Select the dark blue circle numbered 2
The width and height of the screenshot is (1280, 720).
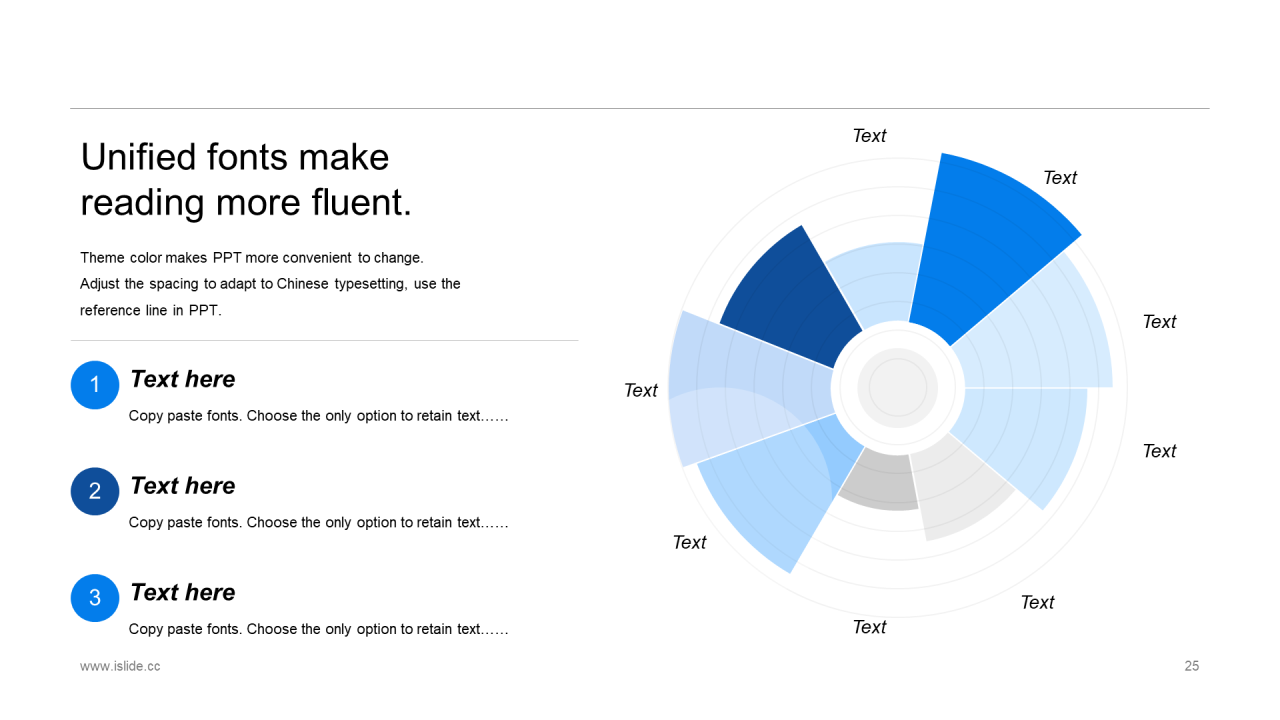pyautogui.click(x=95, y=491)
